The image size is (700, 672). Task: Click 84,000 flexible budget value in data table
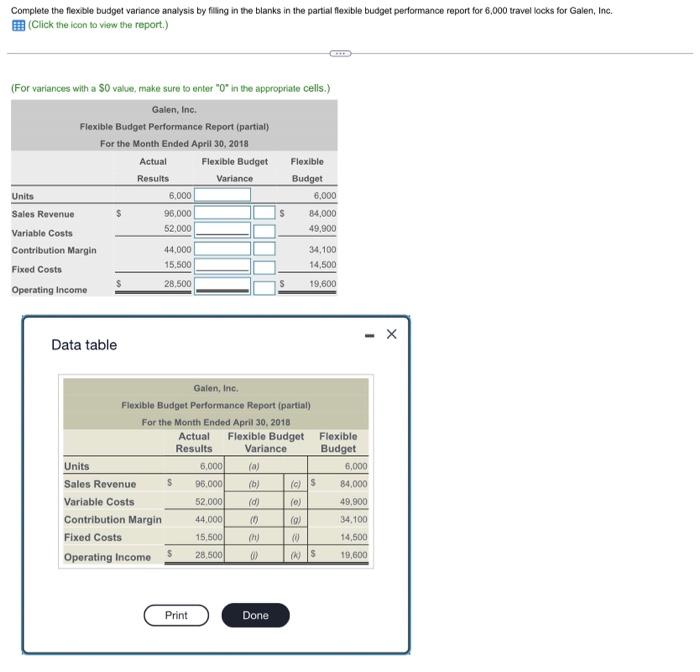(354, 484)
